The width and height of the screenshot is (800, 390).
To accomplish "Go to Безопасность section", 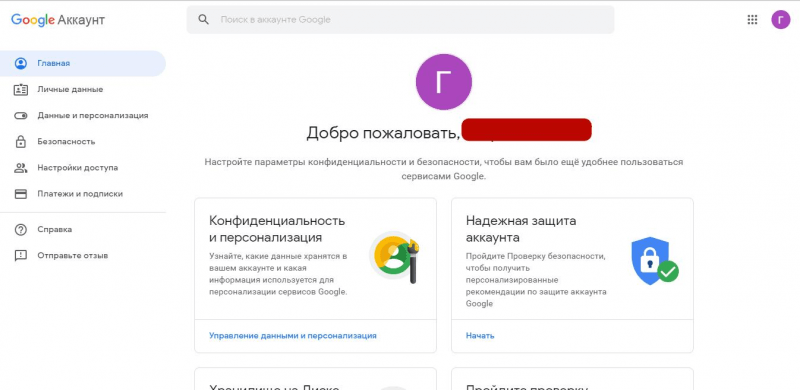I will tap(66, 141).
